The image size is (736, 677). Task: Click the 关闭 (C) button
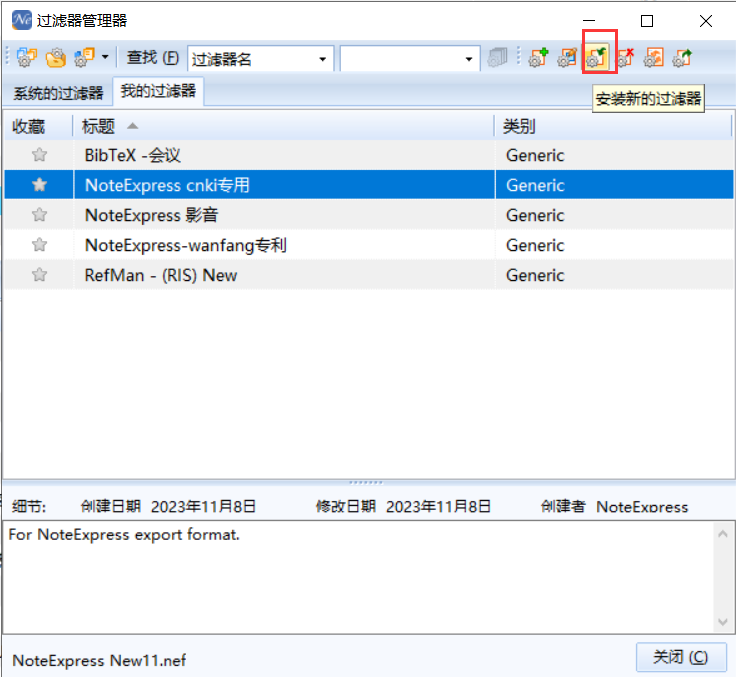click(681, 657)
